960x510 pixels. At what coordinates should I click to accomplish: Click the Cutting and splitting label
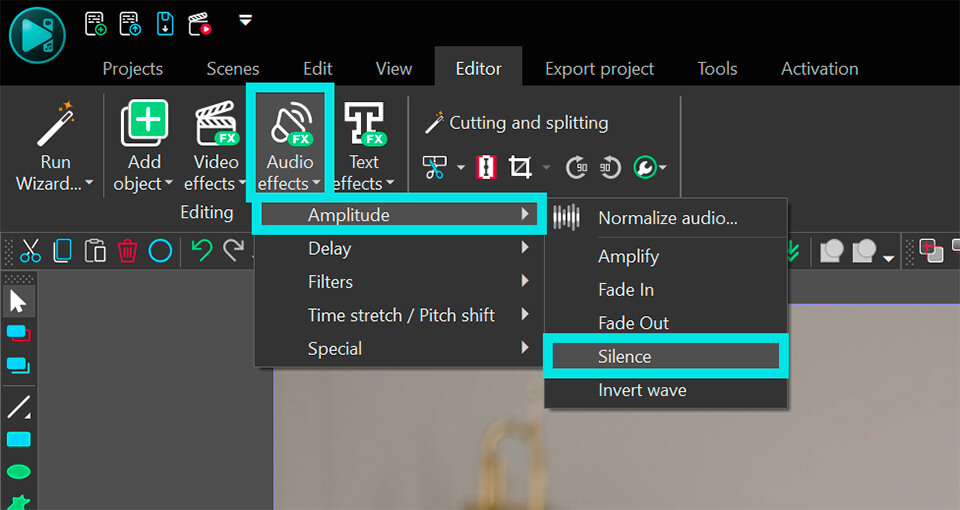point(528,123)
